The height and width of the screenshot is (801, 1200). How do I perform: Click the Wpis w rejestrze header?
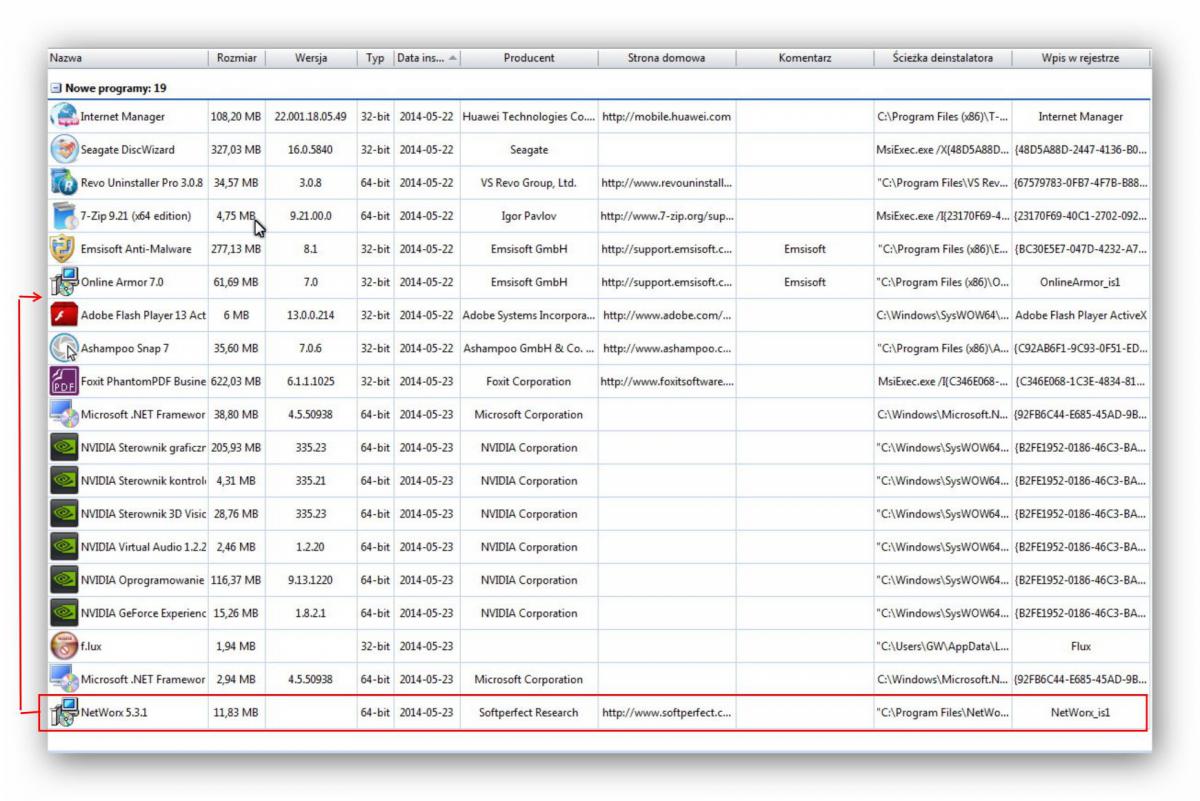tap(1081, 58)
